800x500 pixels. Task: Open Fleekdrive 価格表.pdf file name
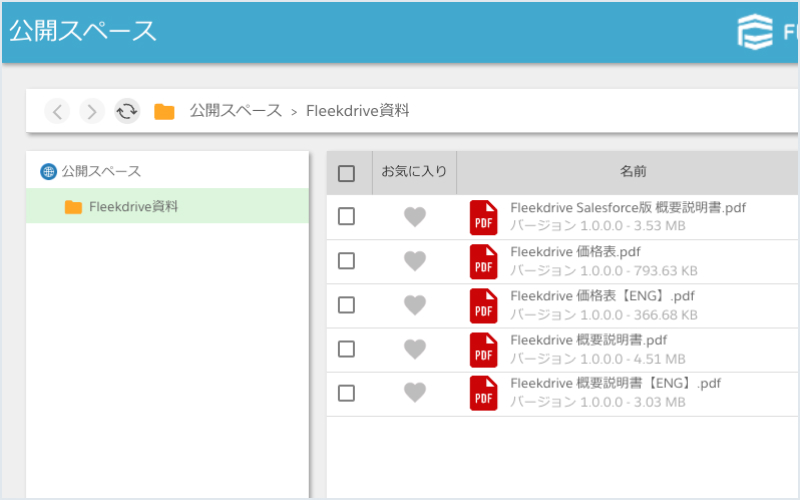click(576, 252)
